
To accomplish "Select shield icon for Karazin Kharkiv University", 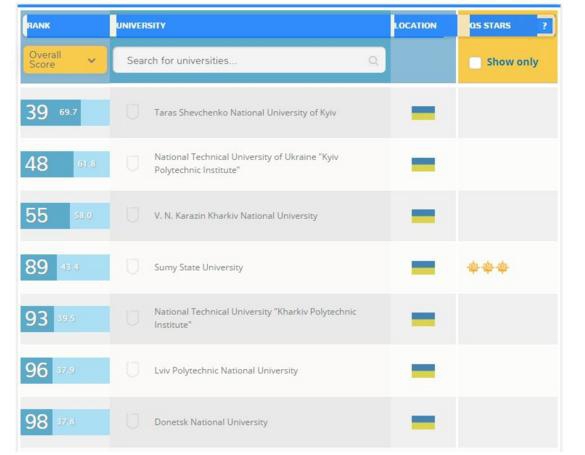I will [x=132, y=215].
